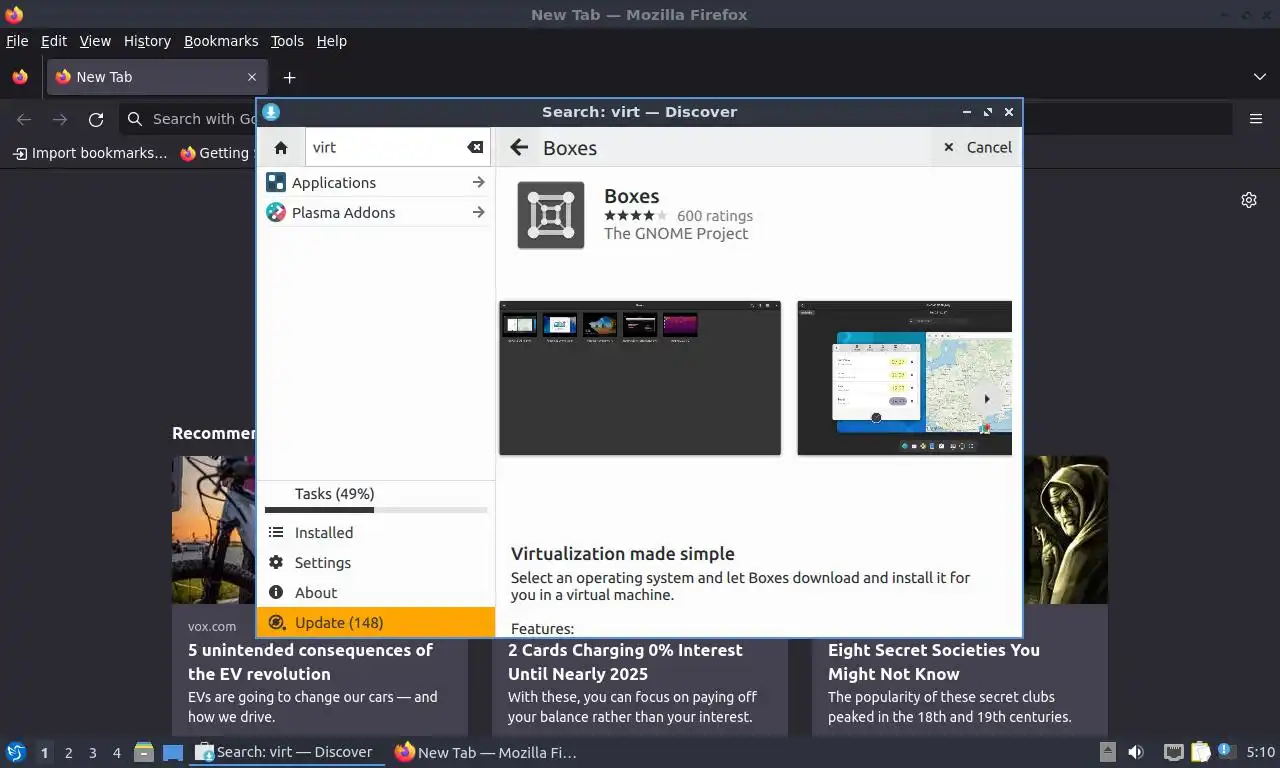Viewport: 1280px width, 768px height.
Task: Open Firefox hamburger menu
Action: click(x=1256, y=119)
